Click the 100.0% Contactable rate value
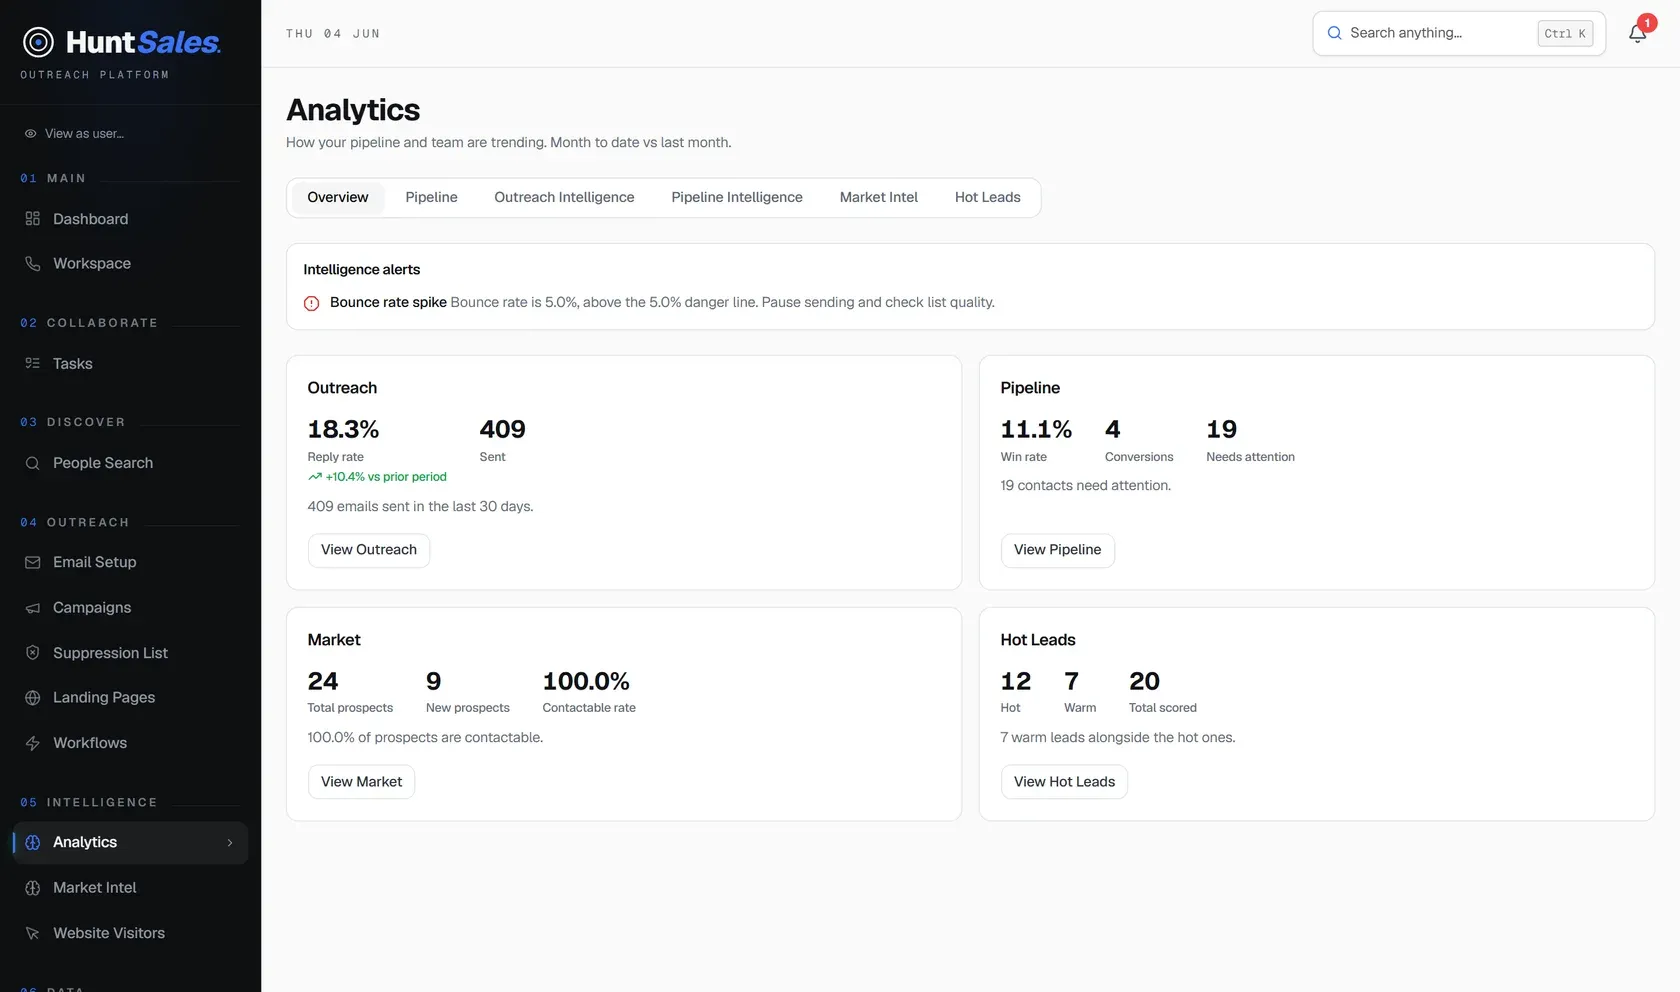Viewport: 1680px width, 992px height. pos(586,682)
